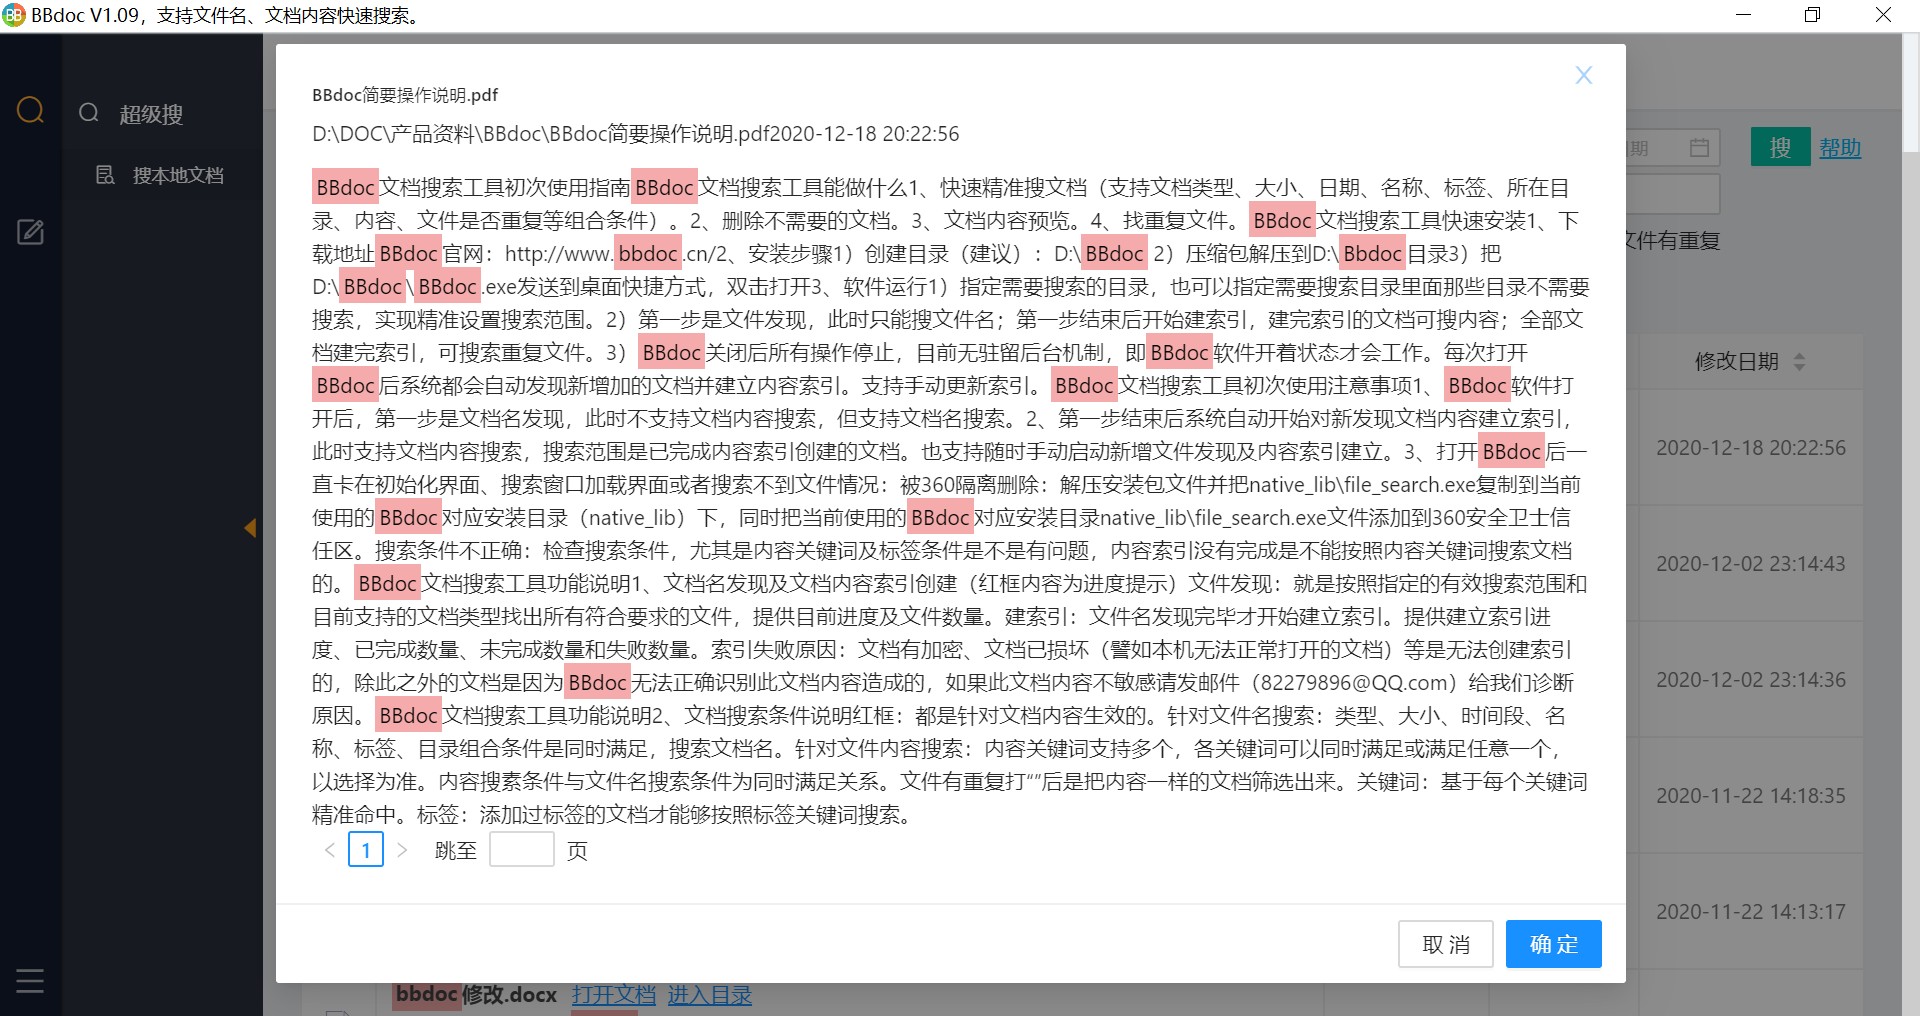
Task: Go to previous page arrow in pagination
Action: pyautogui.click(x=330, y=850)
